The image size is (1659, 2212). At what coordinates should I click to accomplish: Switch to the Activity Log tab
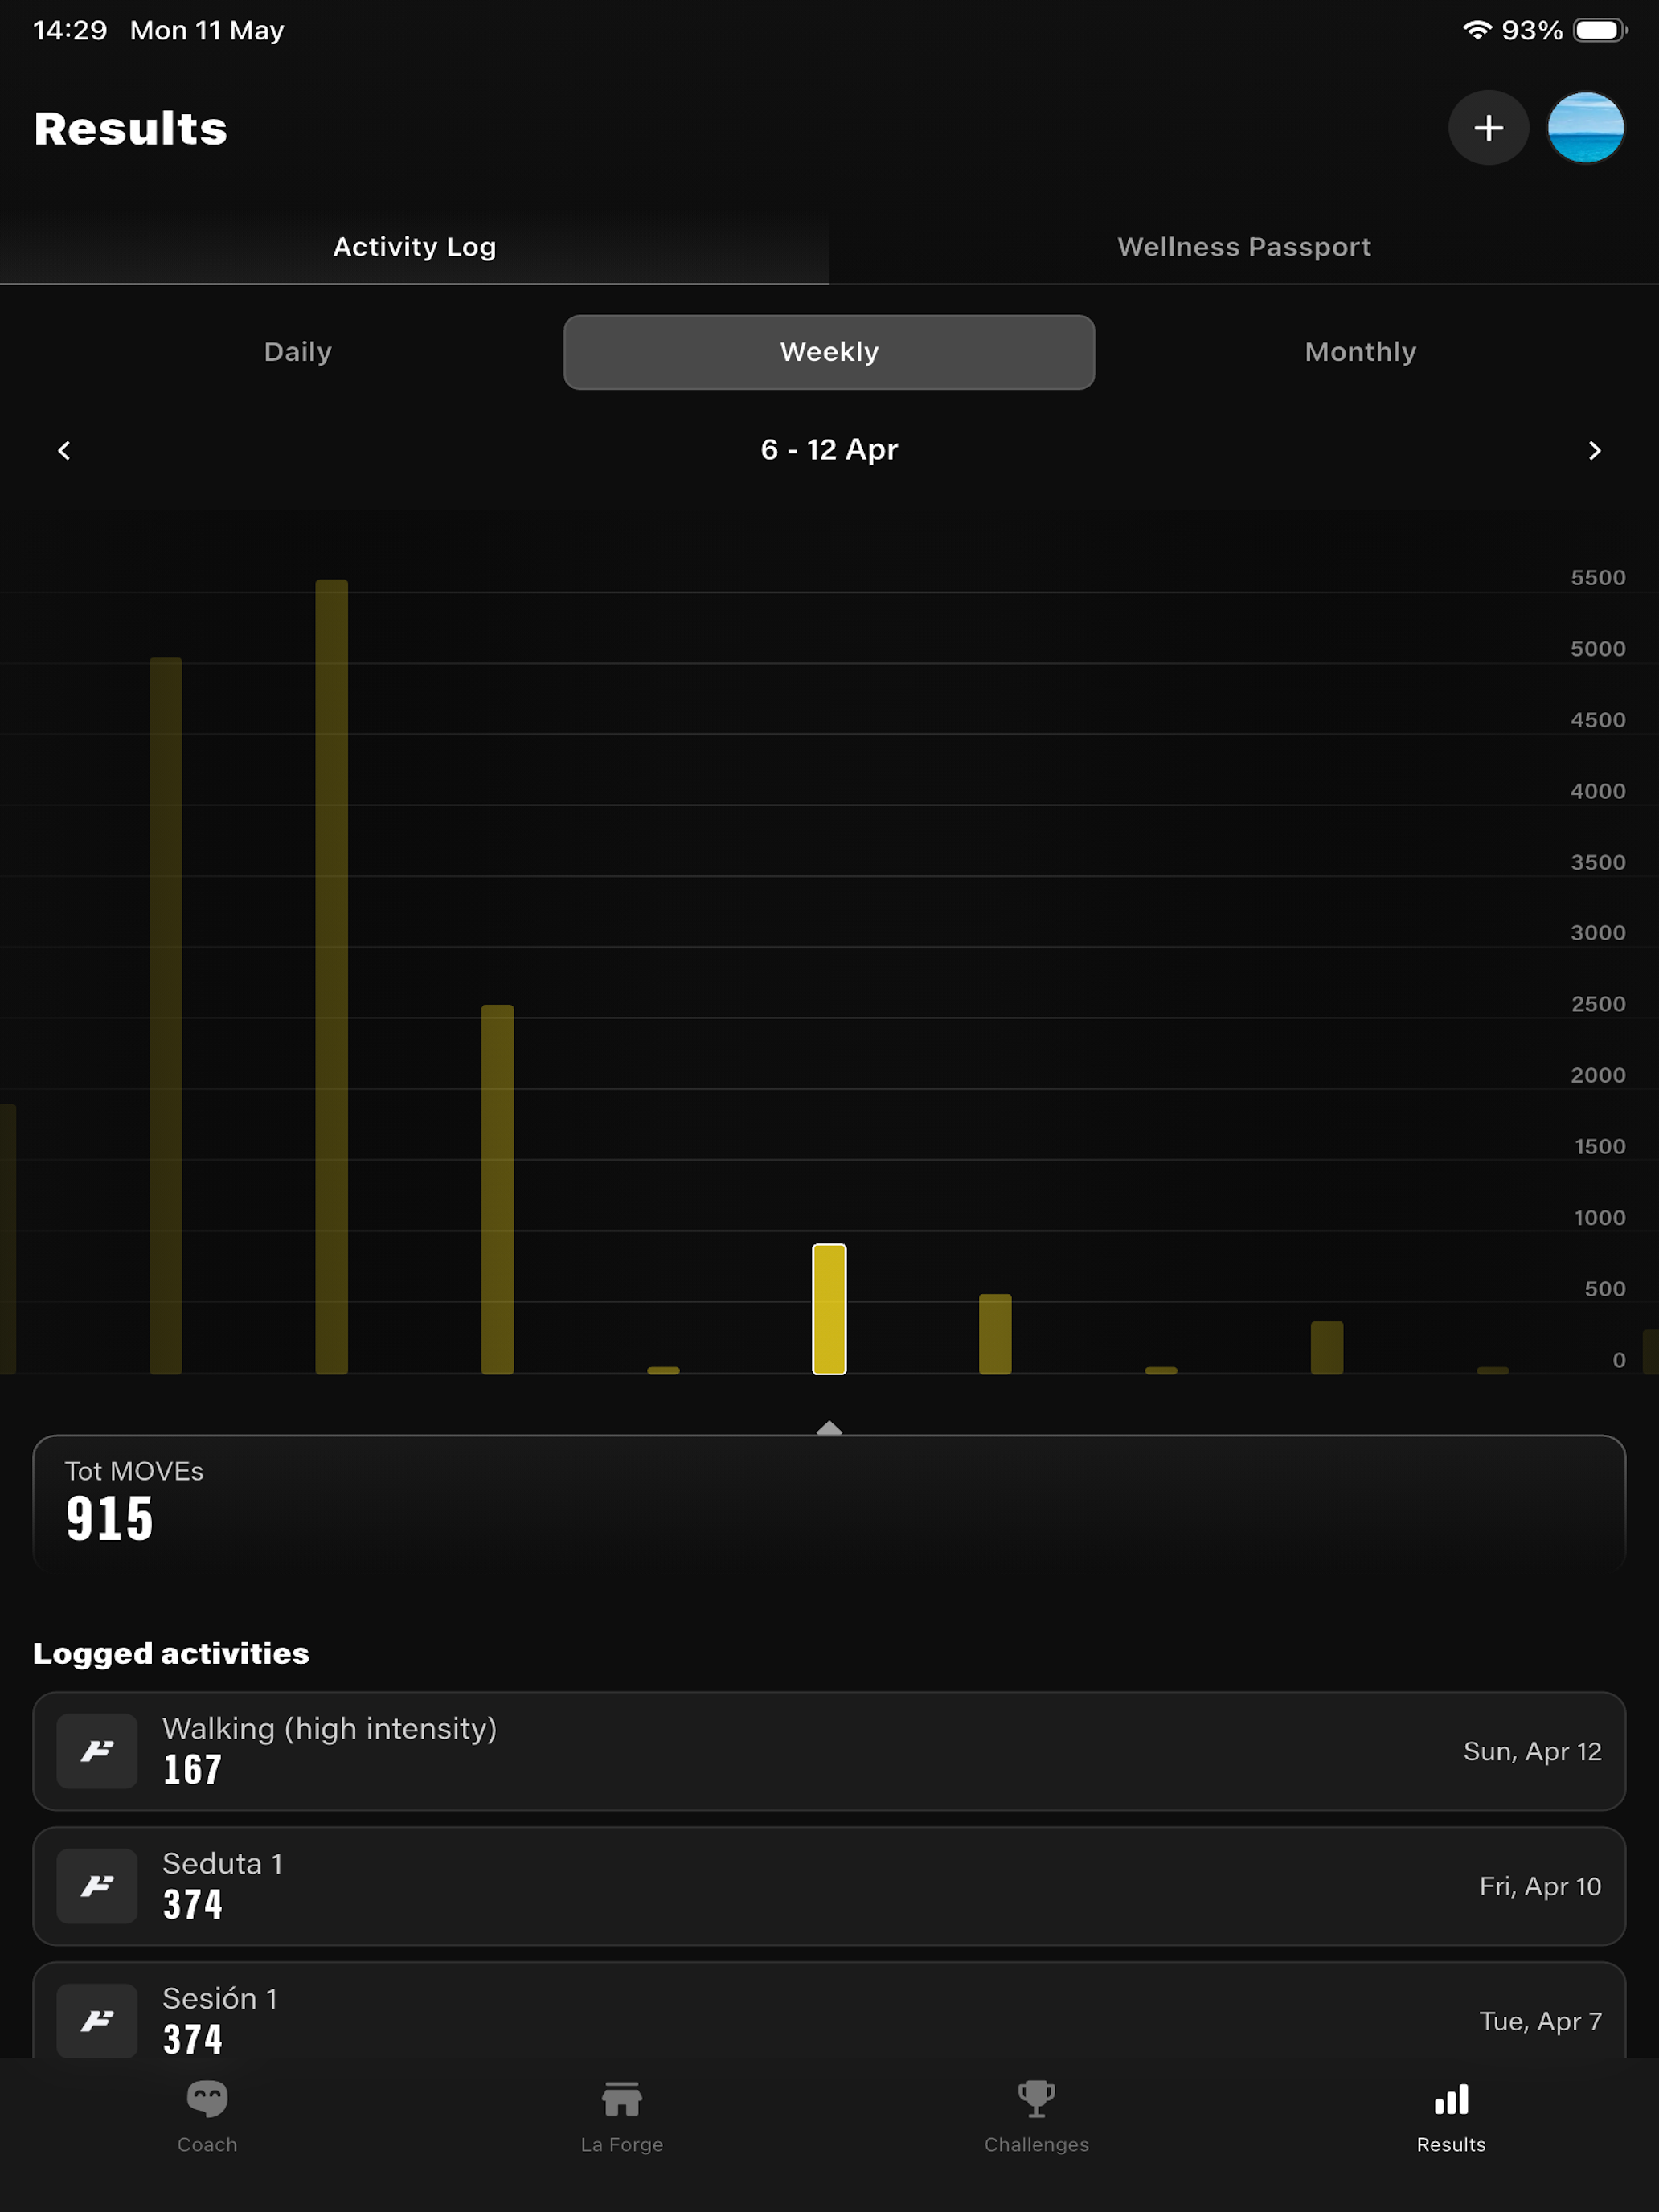(x=414, y=247)
